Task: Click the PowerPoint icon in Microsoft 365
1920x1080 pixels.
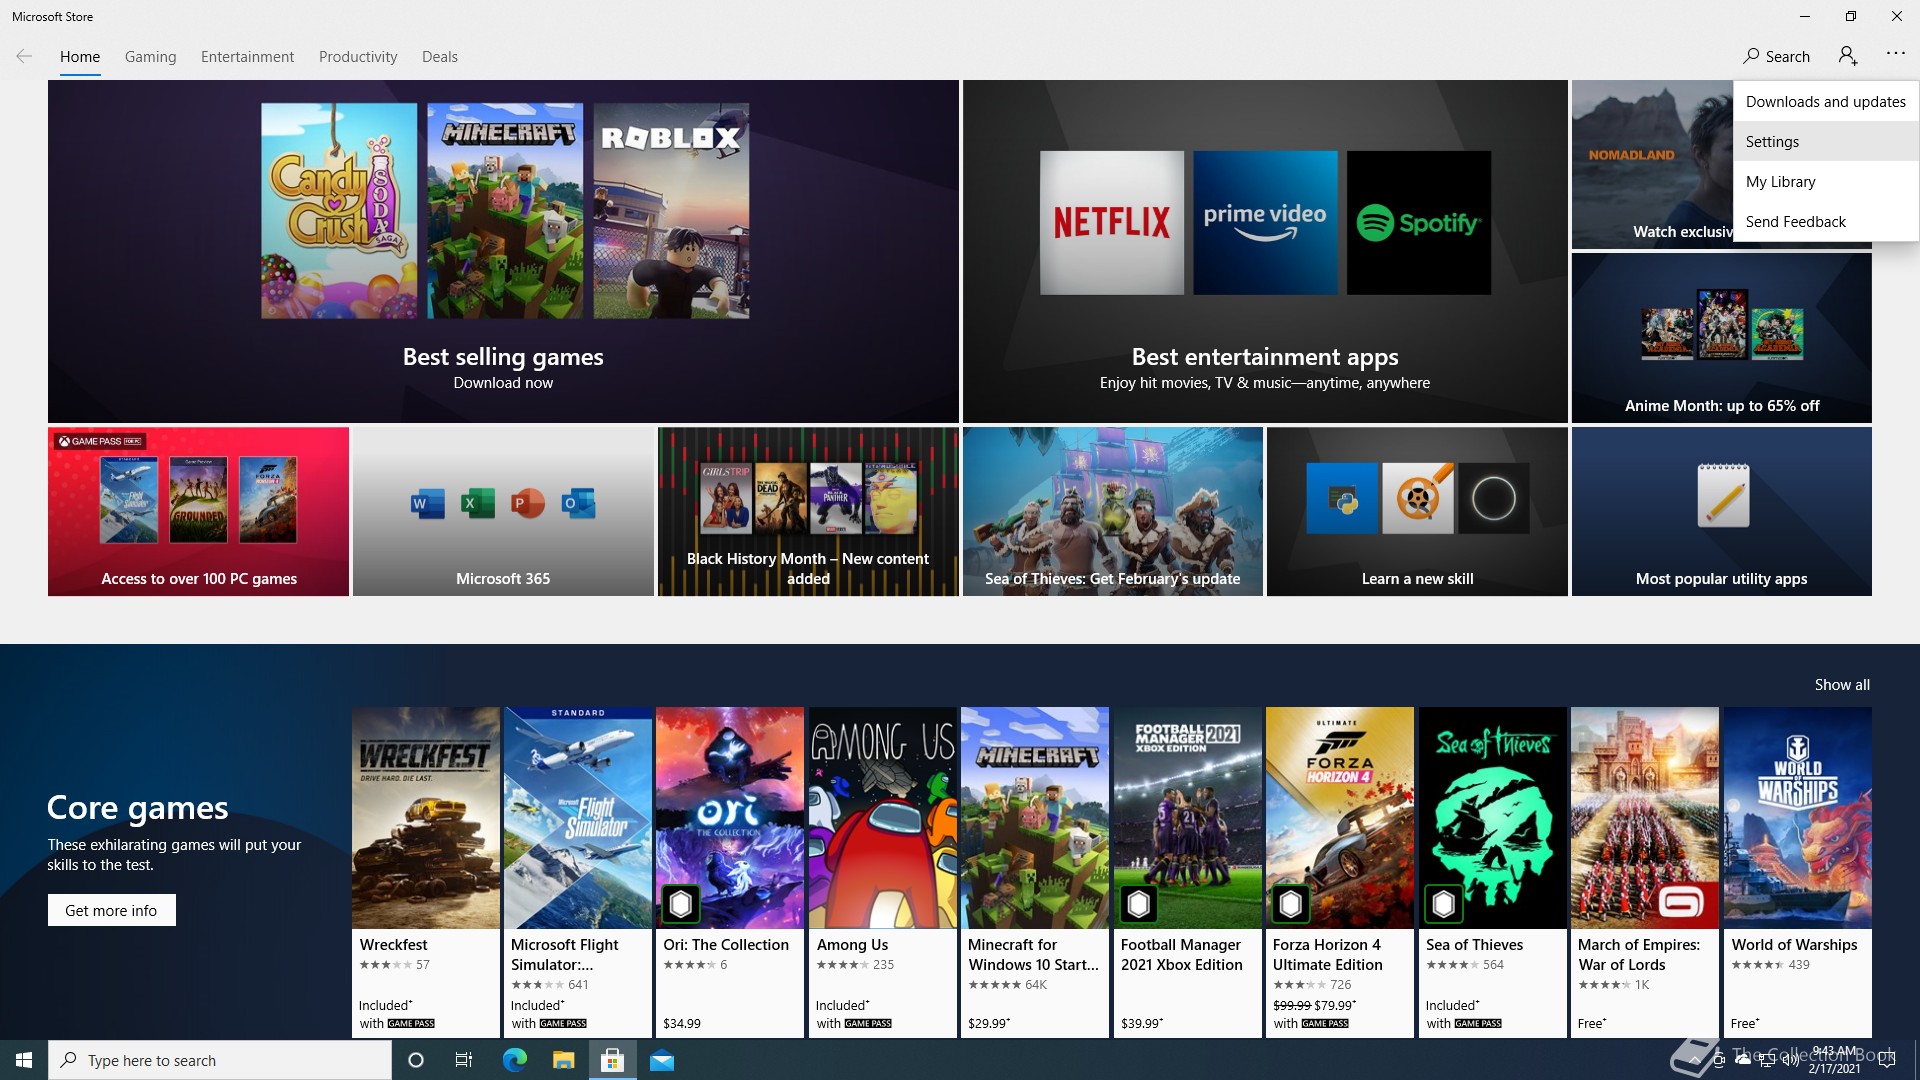Action: coord(527,503)
